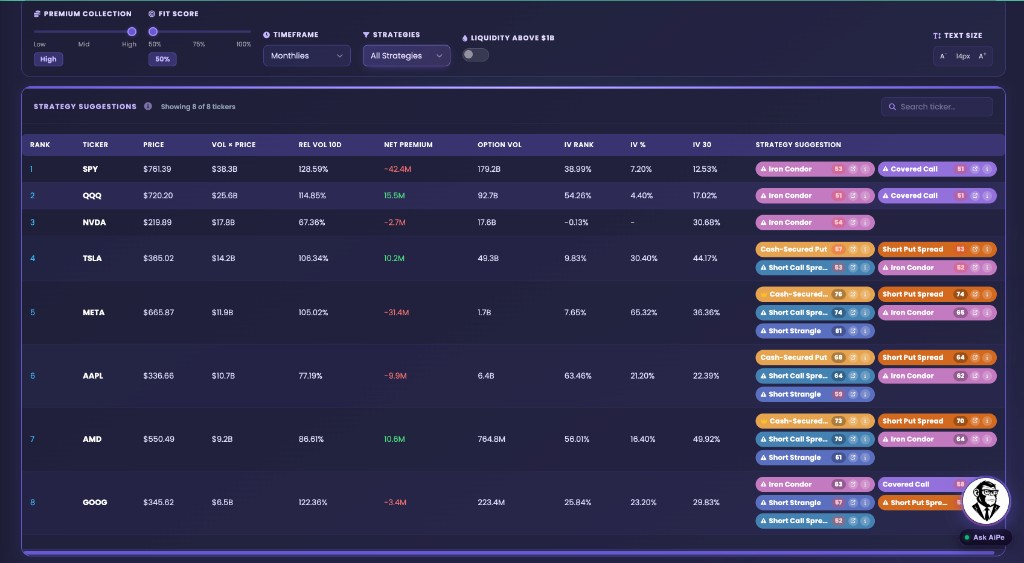The height and width of the screenshot is (563, 1024).
Task: Click AAPL IV rank 63.46%
Action: coord(578,376)
